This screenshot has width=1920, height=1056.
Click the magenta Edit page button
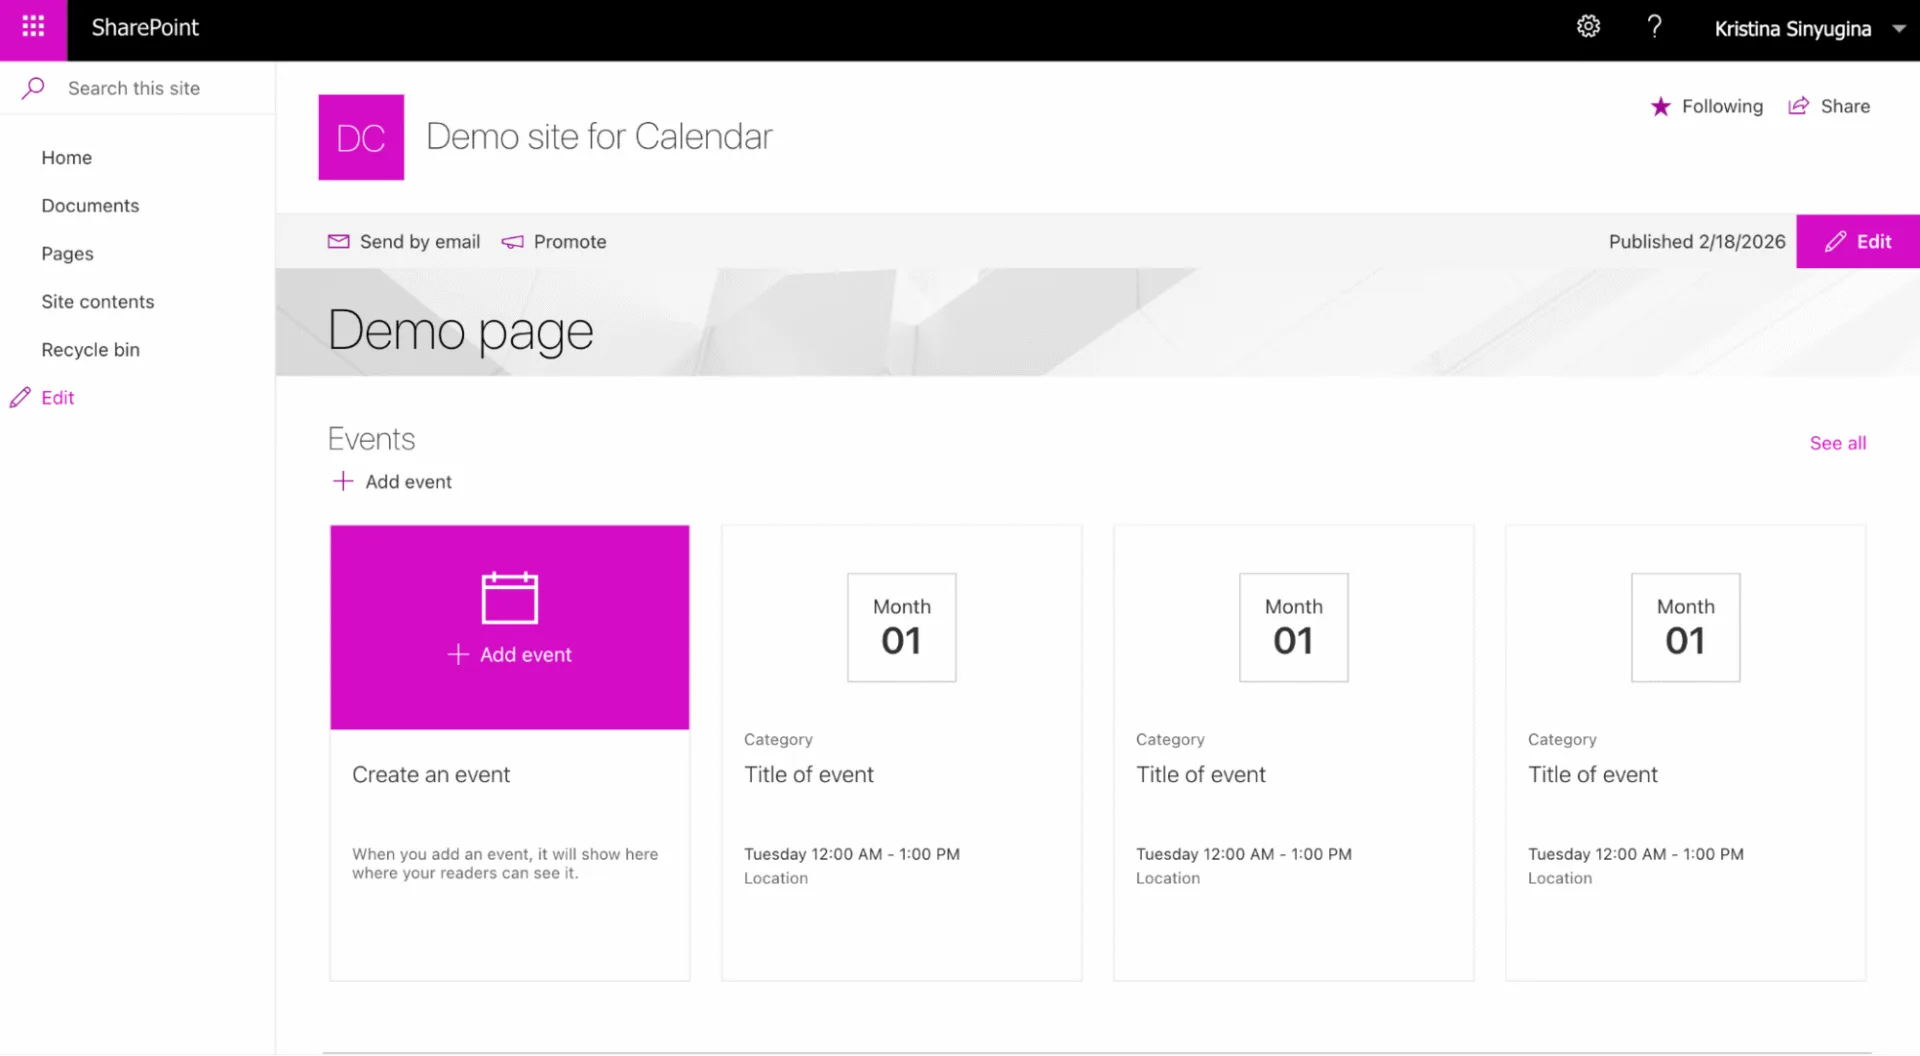coord(1857,241)
